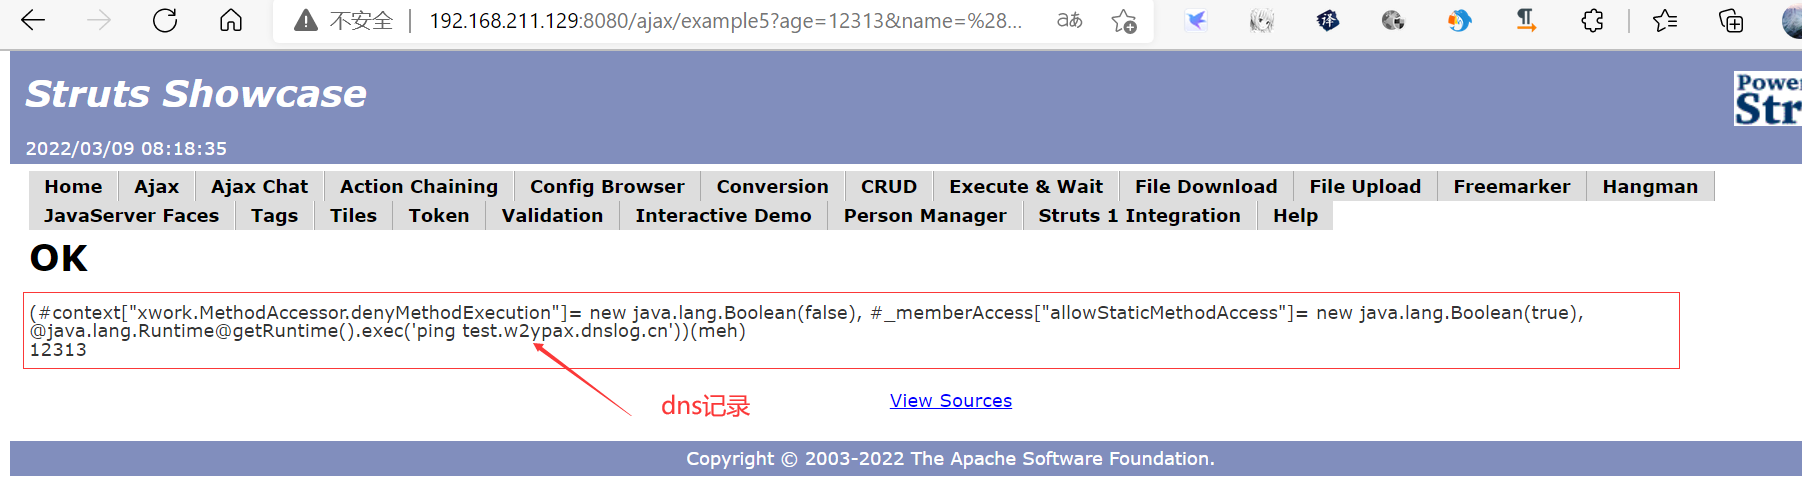Screen dimensions: 1802x483
Task: Open Execute & Wait
Action: tap(1026, 186)
